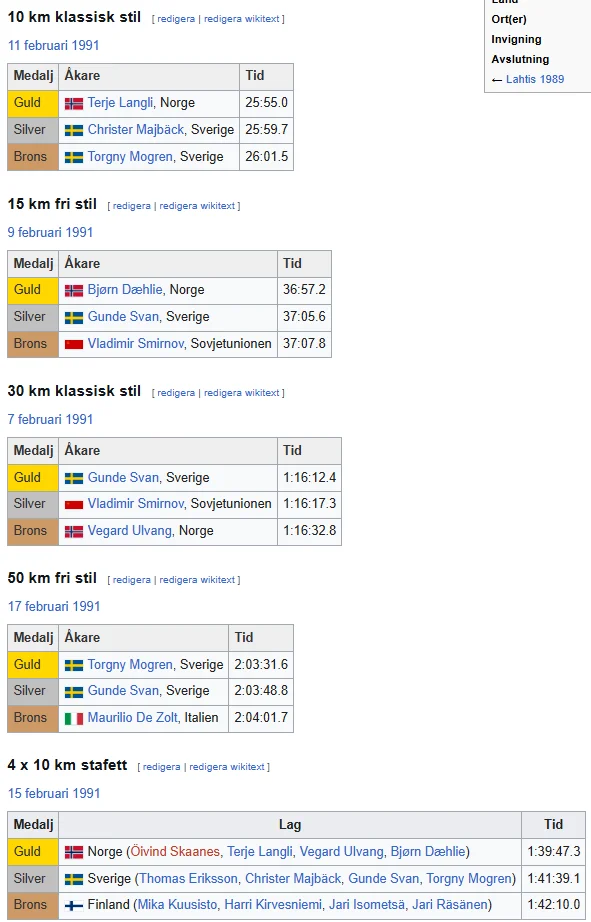The image size is (591, 922).
Task: Click the time 25:55.0 cell
Action: [x=266, y=103]
